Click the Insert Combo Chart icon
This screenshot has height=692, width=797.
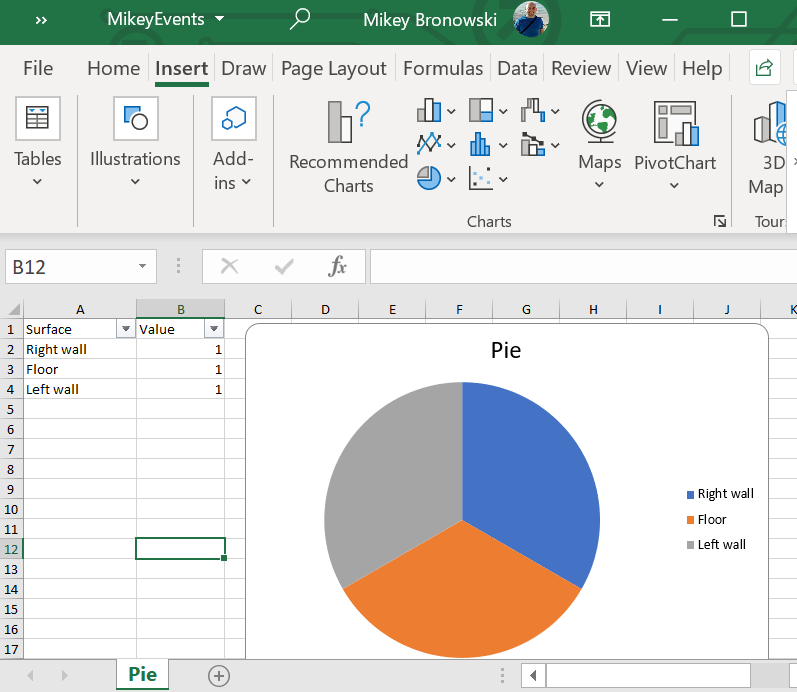533,144
